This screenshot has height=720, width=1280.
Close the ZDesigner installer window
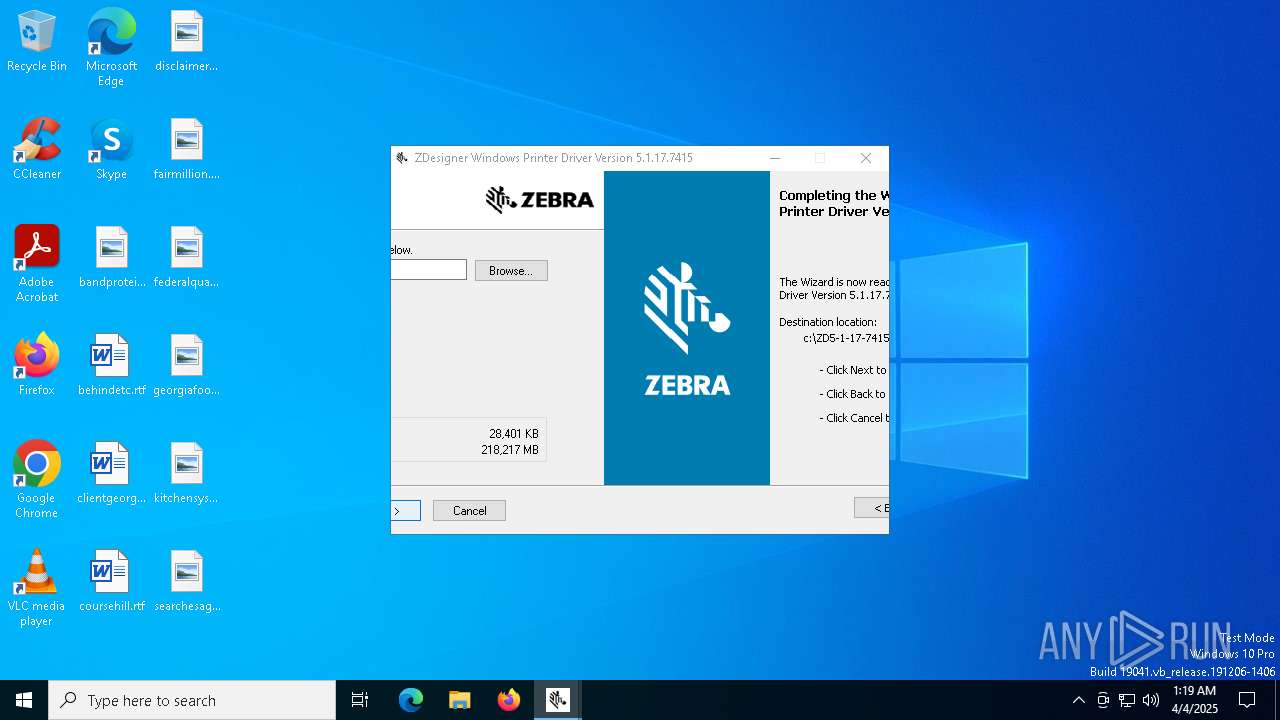point(866,158)
